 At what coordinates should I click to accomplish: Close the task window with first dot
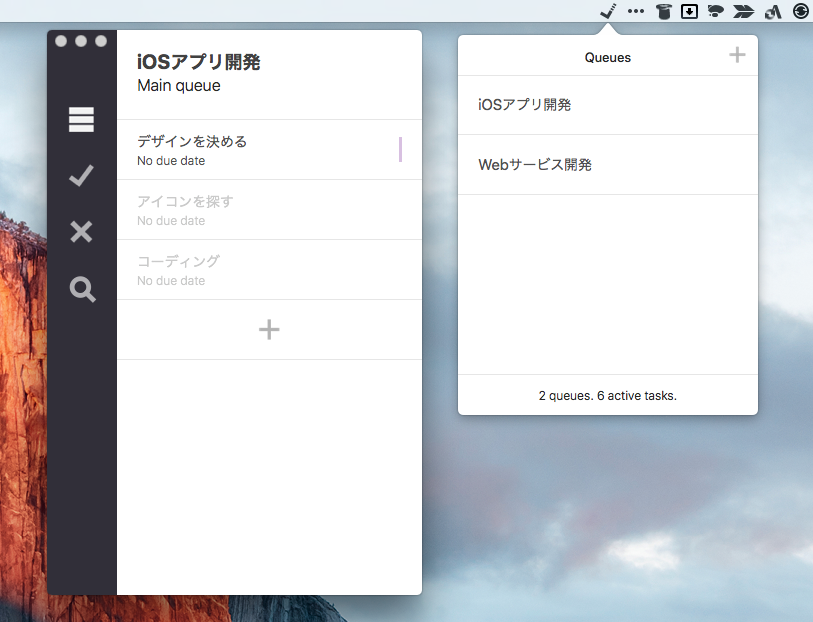(61, 41)
